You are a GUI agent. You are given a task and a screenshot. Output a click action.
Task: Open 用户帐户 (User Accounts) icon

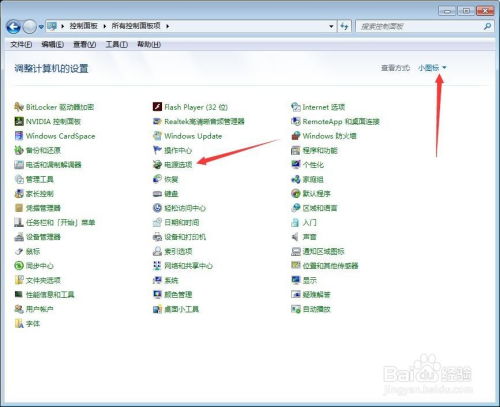tap(19, 309)
